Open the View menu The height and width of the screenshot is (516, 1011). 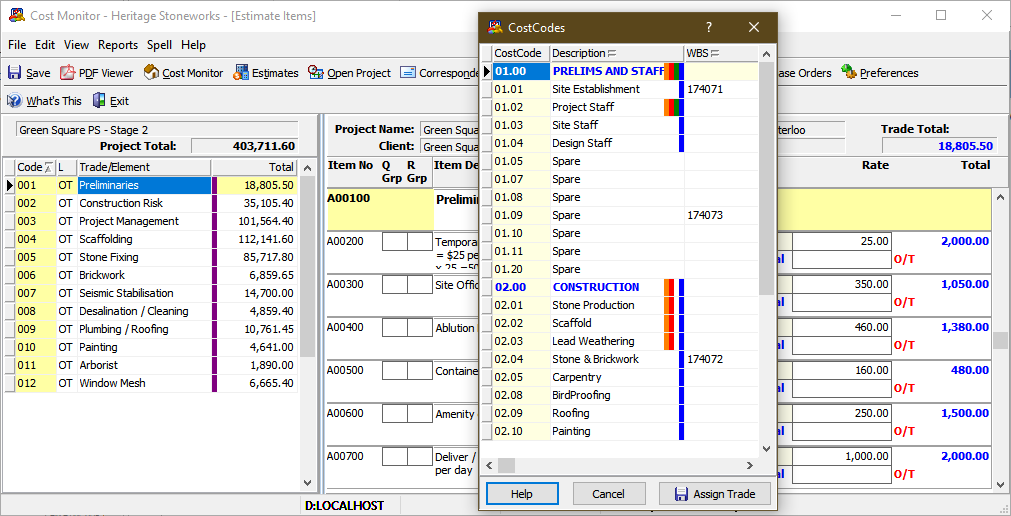(76, 45)
